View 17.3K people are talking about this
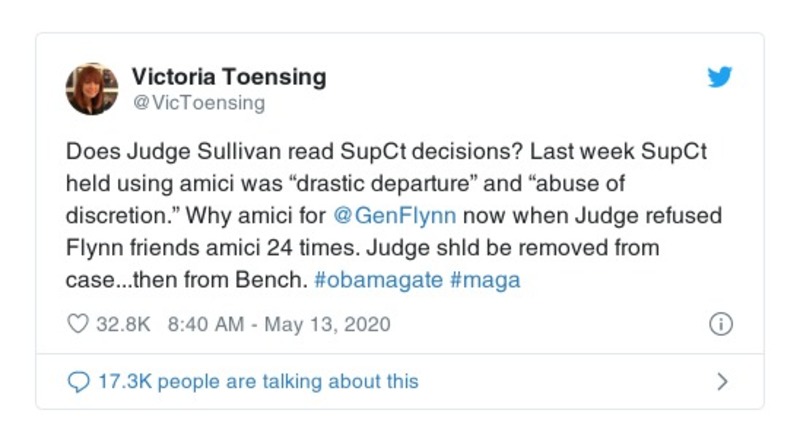The width and height of the screenshot is (800, 445). pos(257,381)
